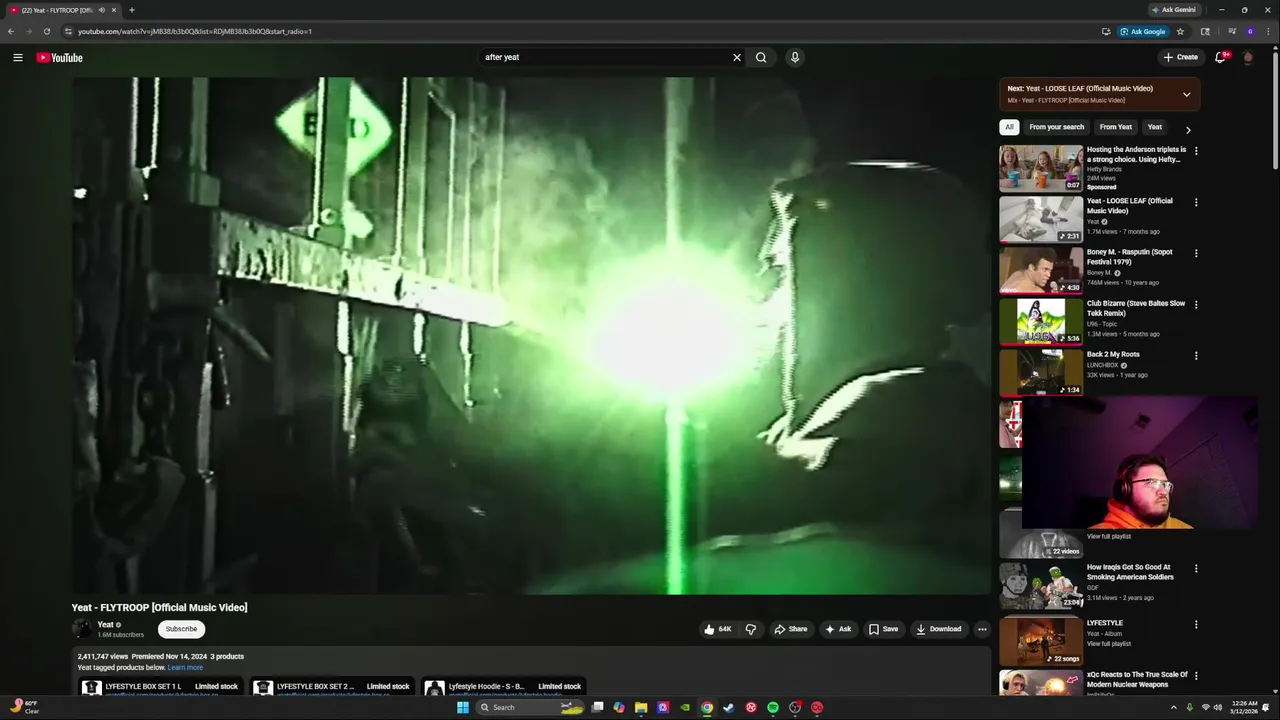
Task: Go back in Chrome
Action: tap(11, 31)
